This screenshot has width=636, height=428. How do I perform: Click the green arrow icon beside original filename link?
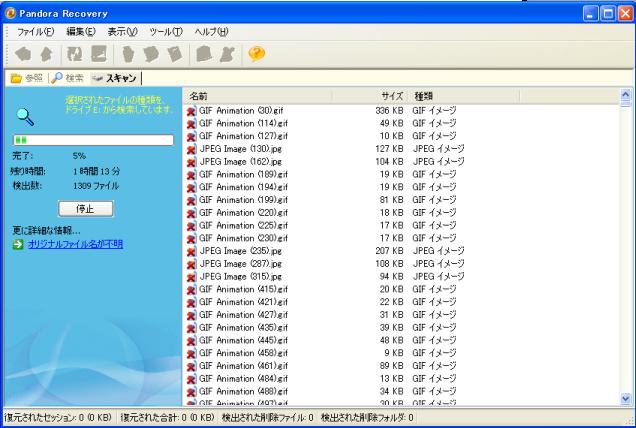coord(18,244)
